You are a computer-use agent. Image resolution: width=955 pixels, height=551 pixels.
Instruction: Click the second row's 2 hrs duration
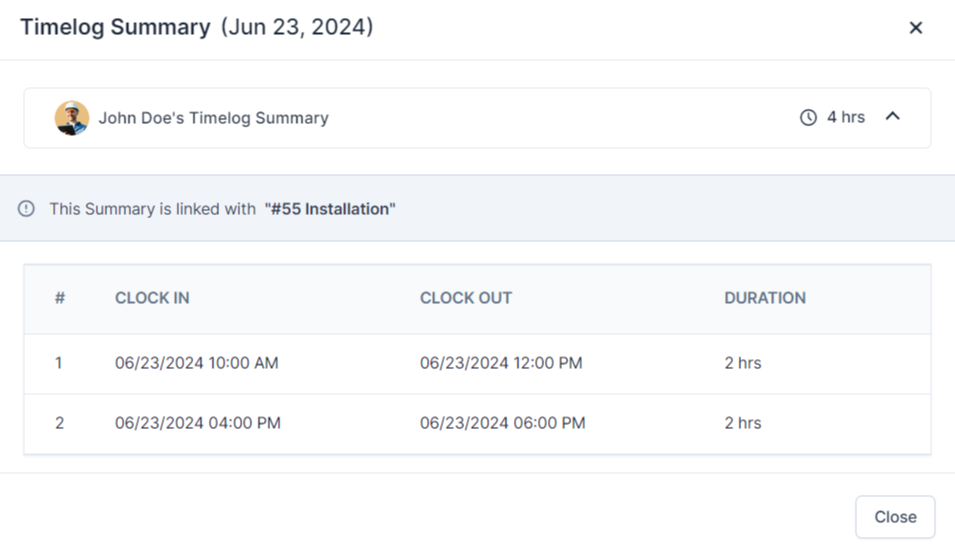tap(743, 423)
